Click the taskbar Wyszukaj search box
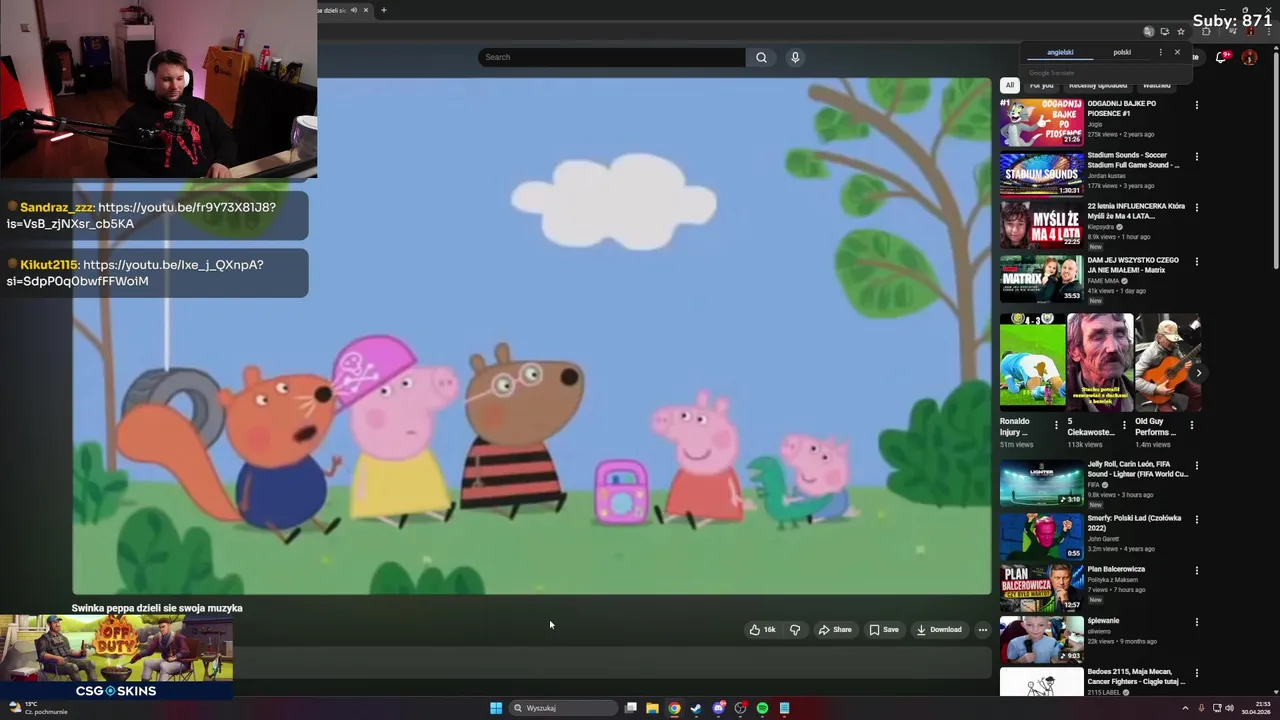 click(564, 708)
